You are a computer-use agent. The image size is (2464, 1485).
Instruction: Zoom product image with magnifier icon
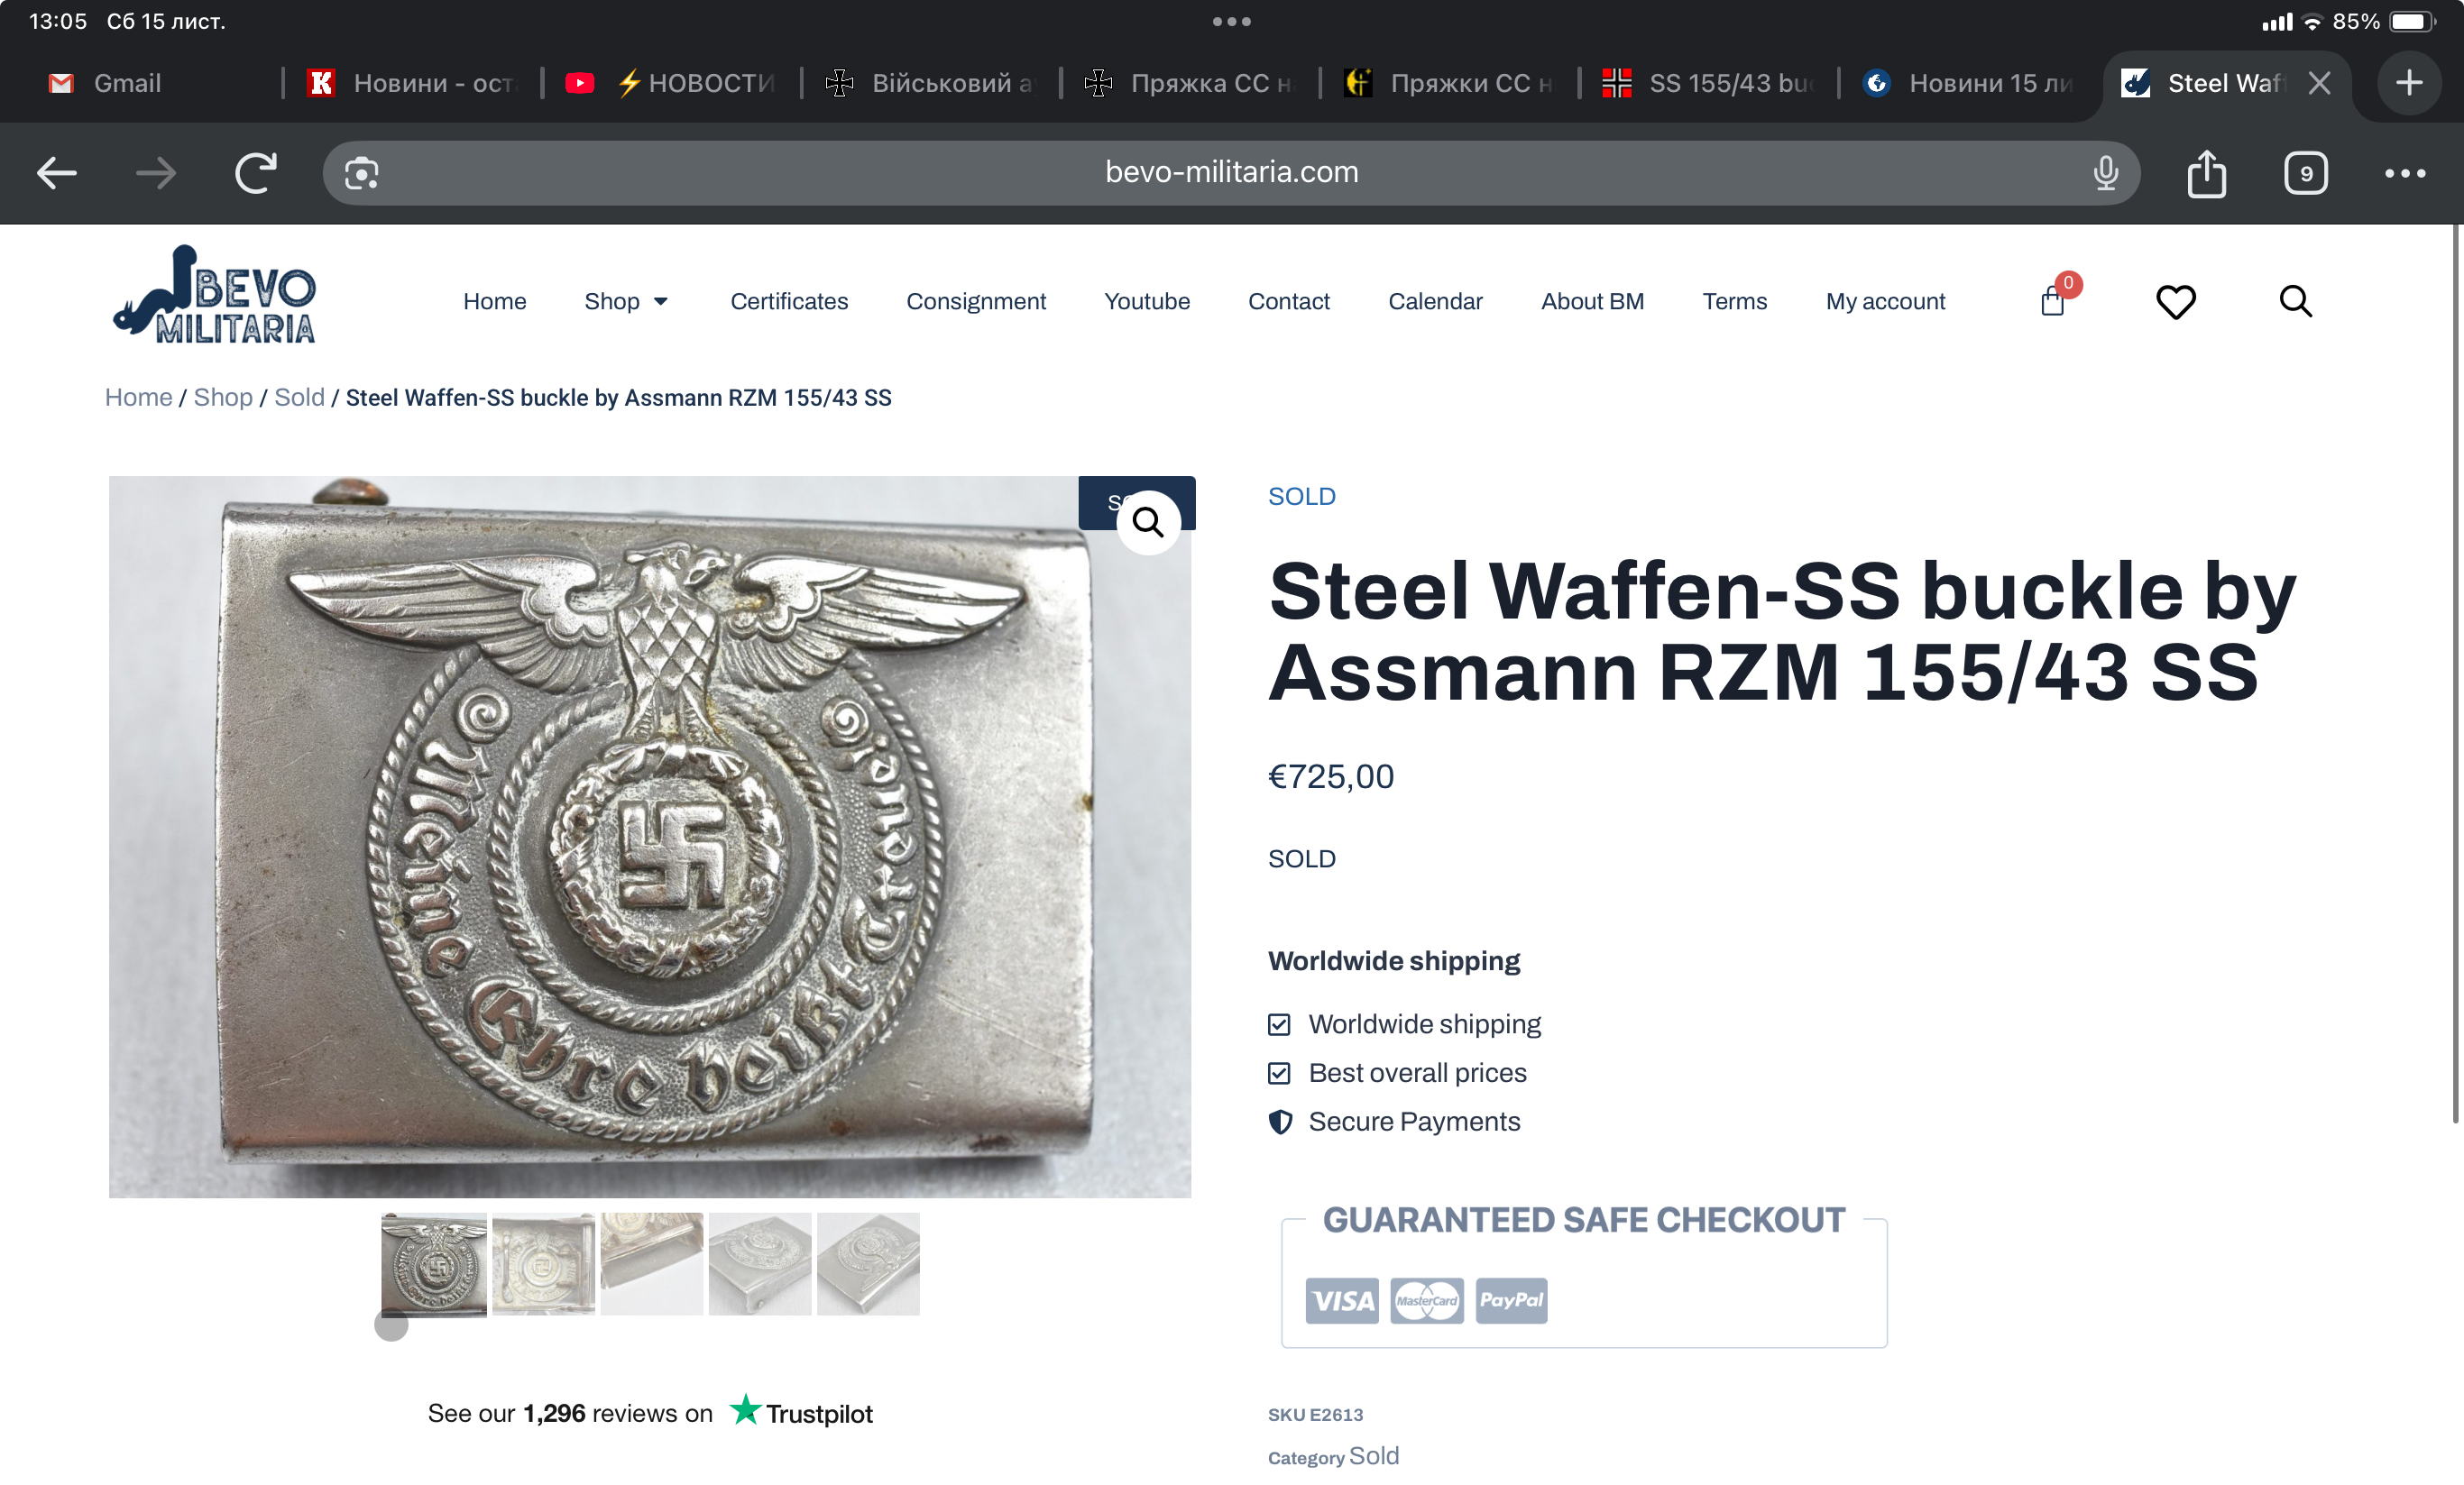pyautogui.click(x=1148, y=522)
